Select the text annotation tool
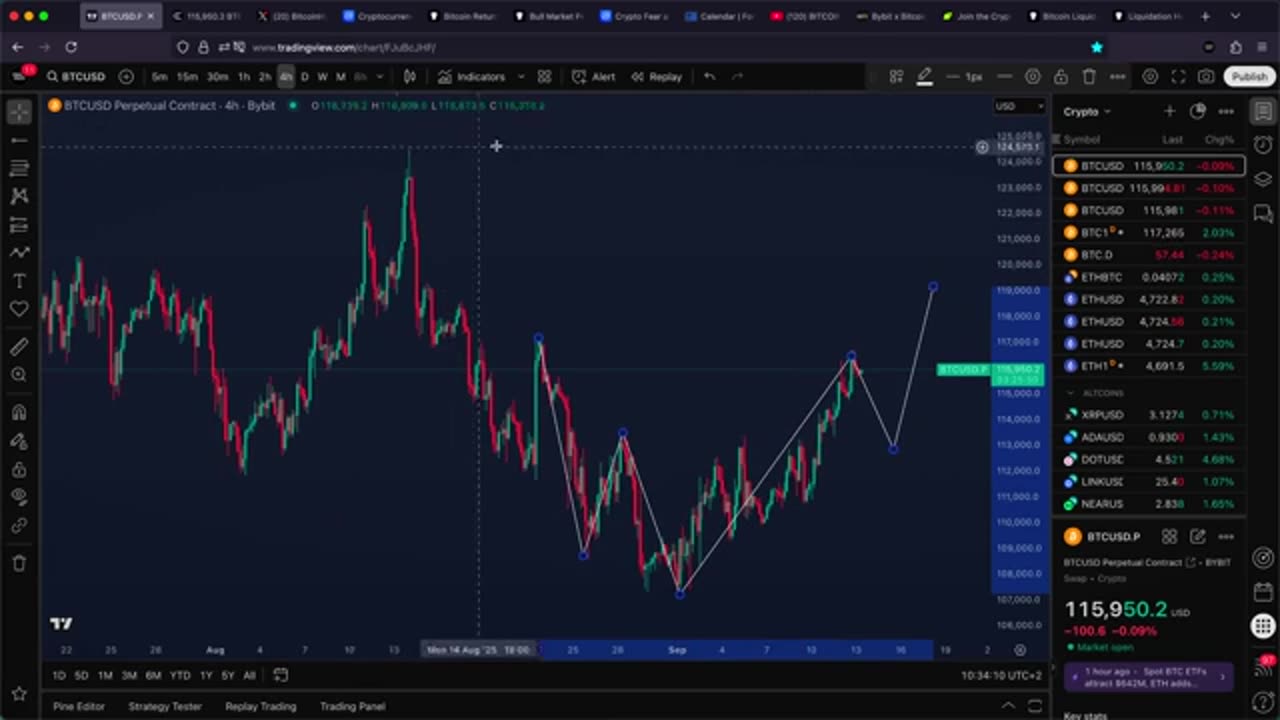 click(x=19, y=281)
